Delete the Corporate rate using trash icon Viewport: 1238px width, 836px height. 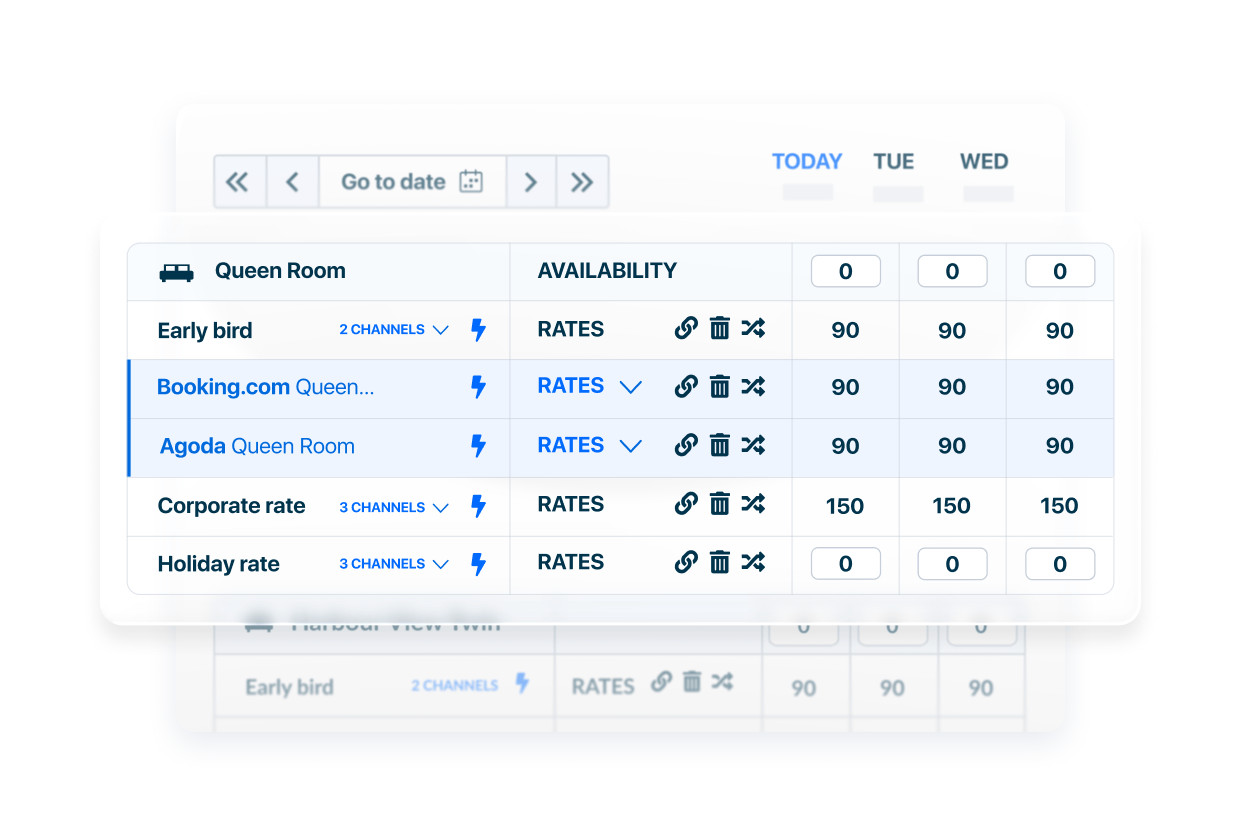pos(719,504)
